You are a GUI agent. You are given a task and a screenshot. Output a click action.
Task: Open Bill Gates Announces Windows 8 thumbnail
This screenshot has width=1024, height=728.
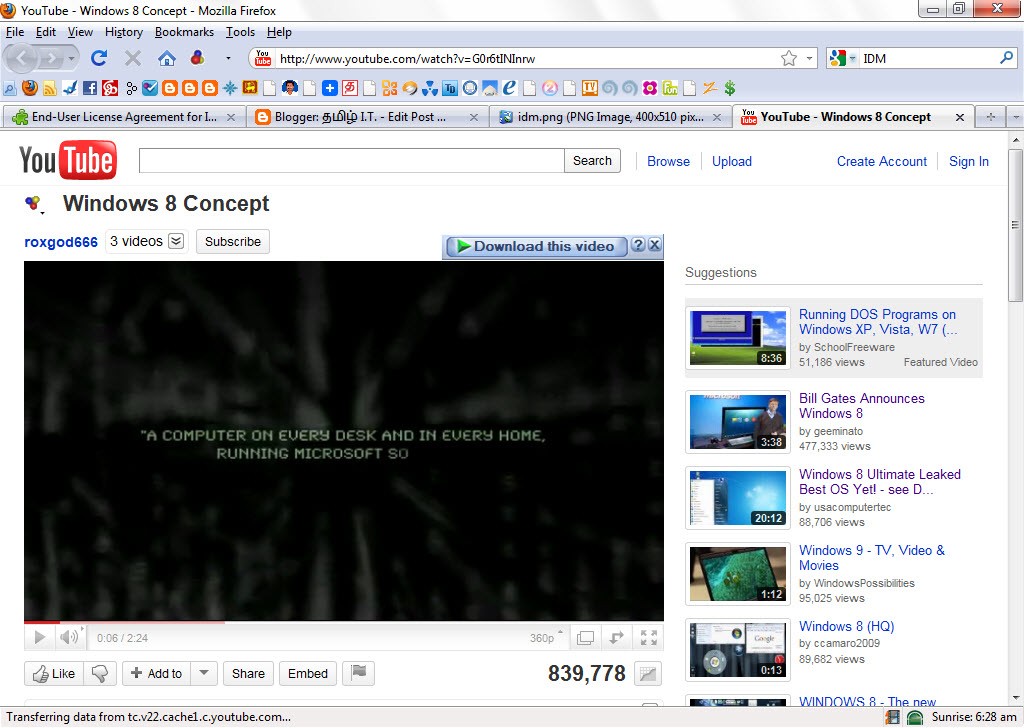(738, 421)
